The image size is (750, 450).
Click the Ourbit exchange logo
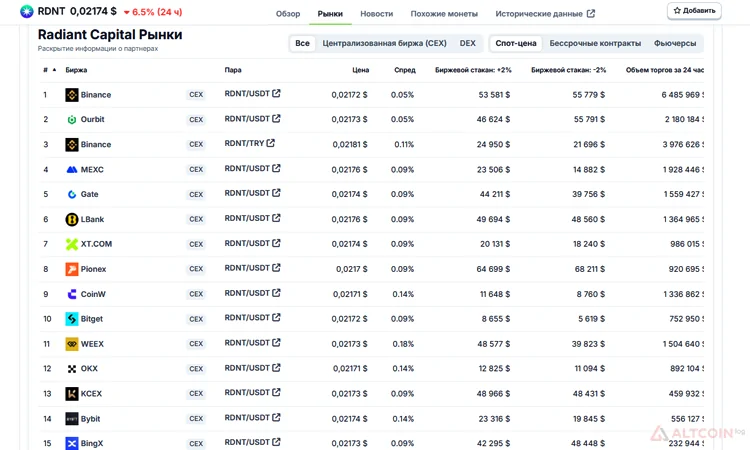pos(72,120)
